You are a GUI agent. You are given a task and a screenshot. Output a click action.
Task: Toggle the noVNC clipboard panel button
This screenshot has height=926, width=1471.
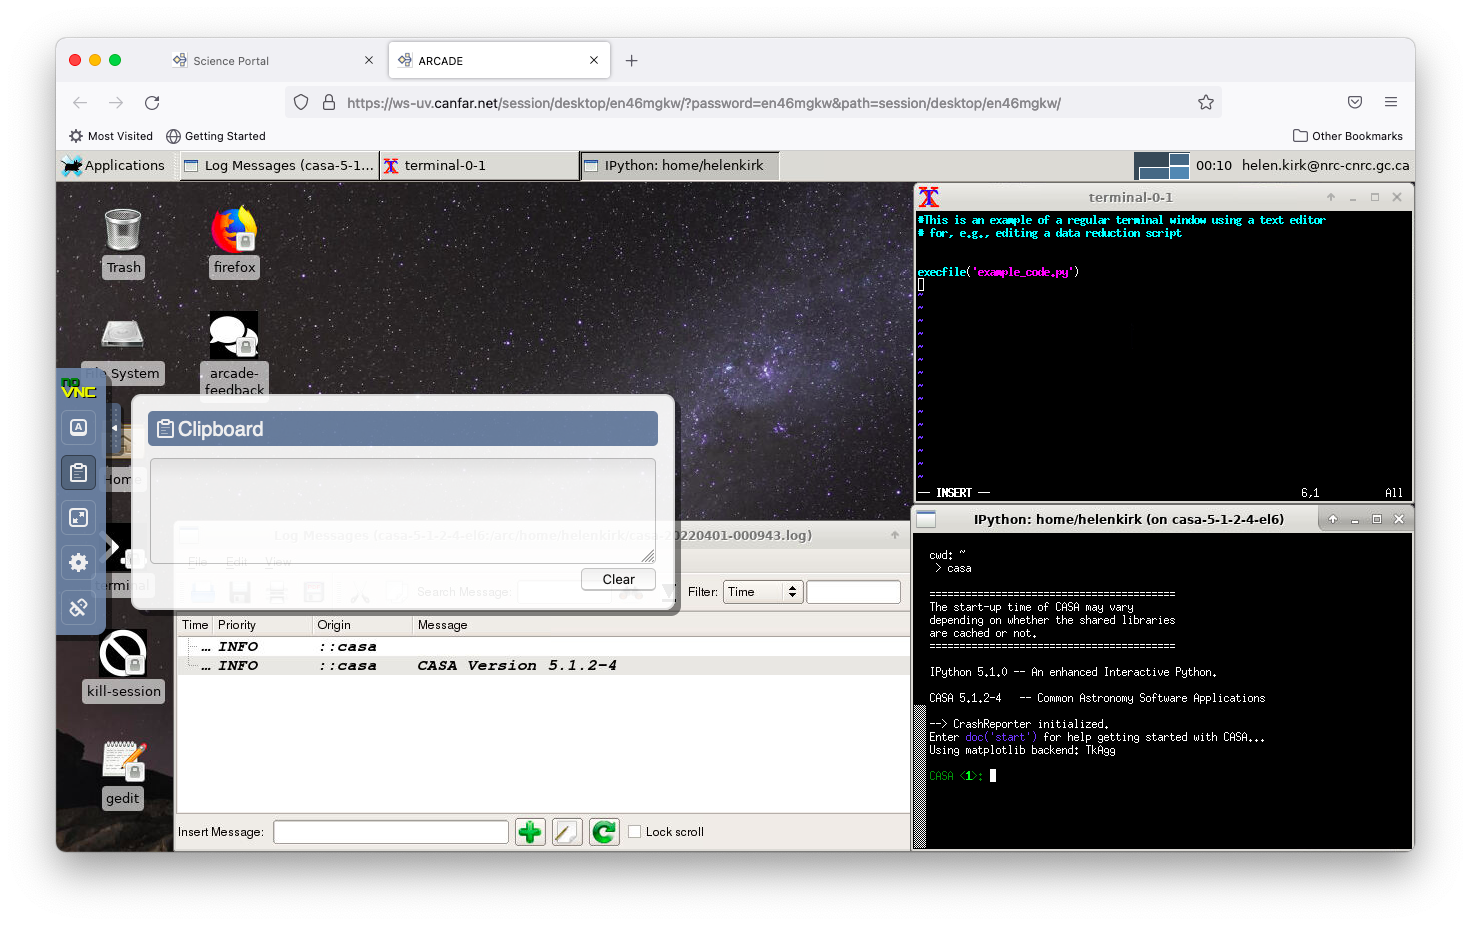coord(79,472)
